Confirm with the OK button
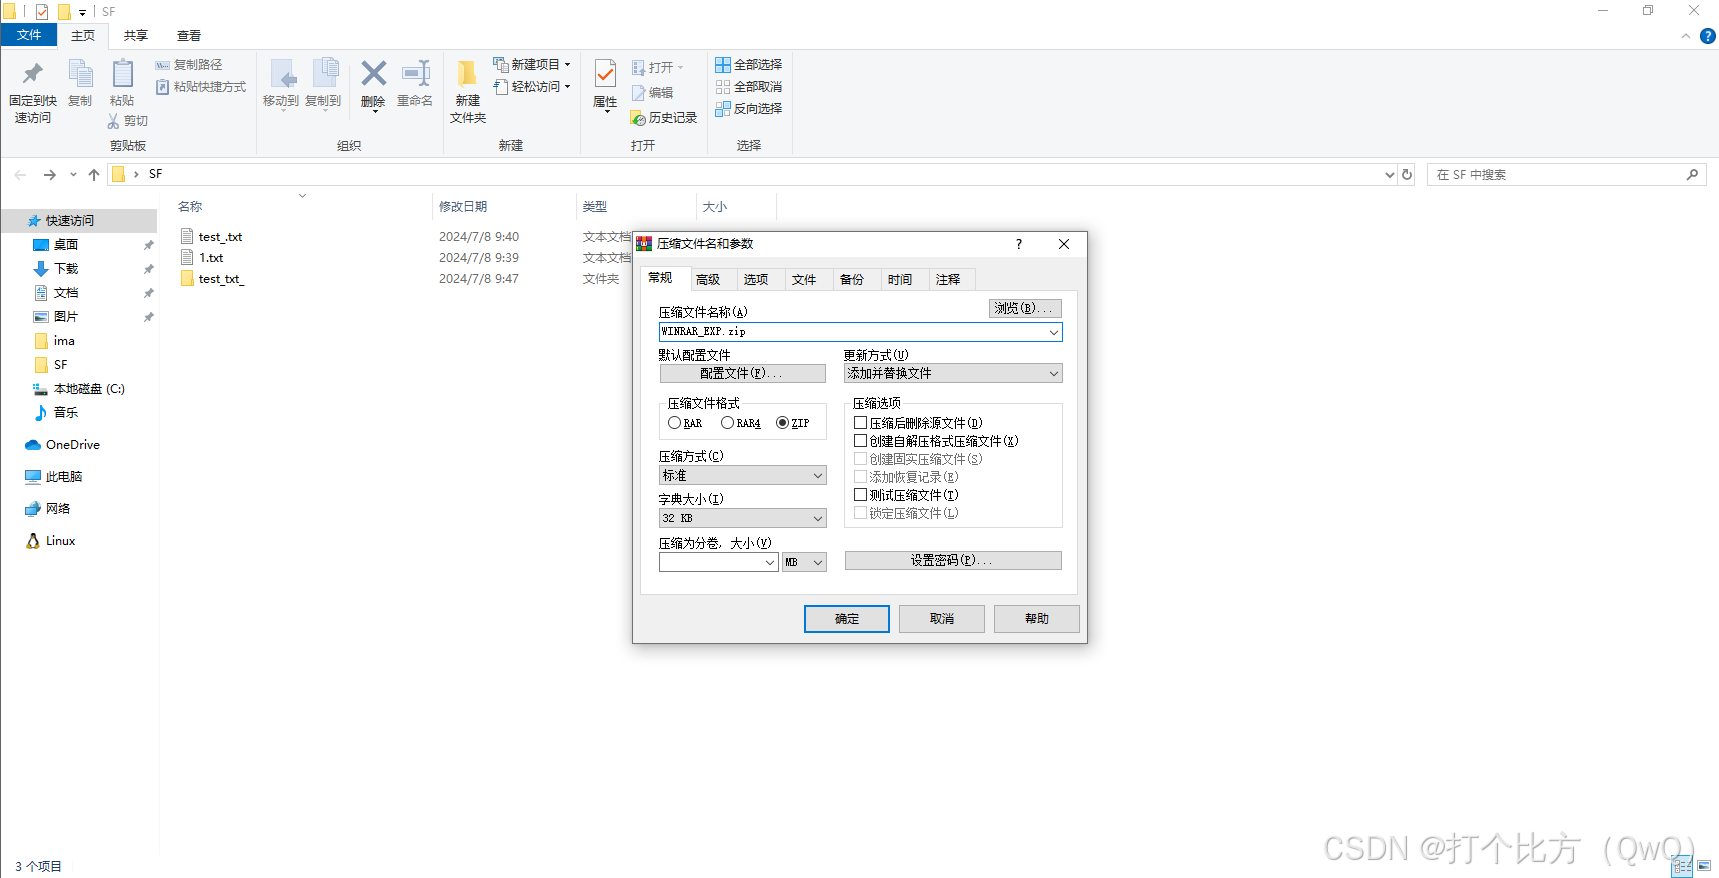 (847, 619)
